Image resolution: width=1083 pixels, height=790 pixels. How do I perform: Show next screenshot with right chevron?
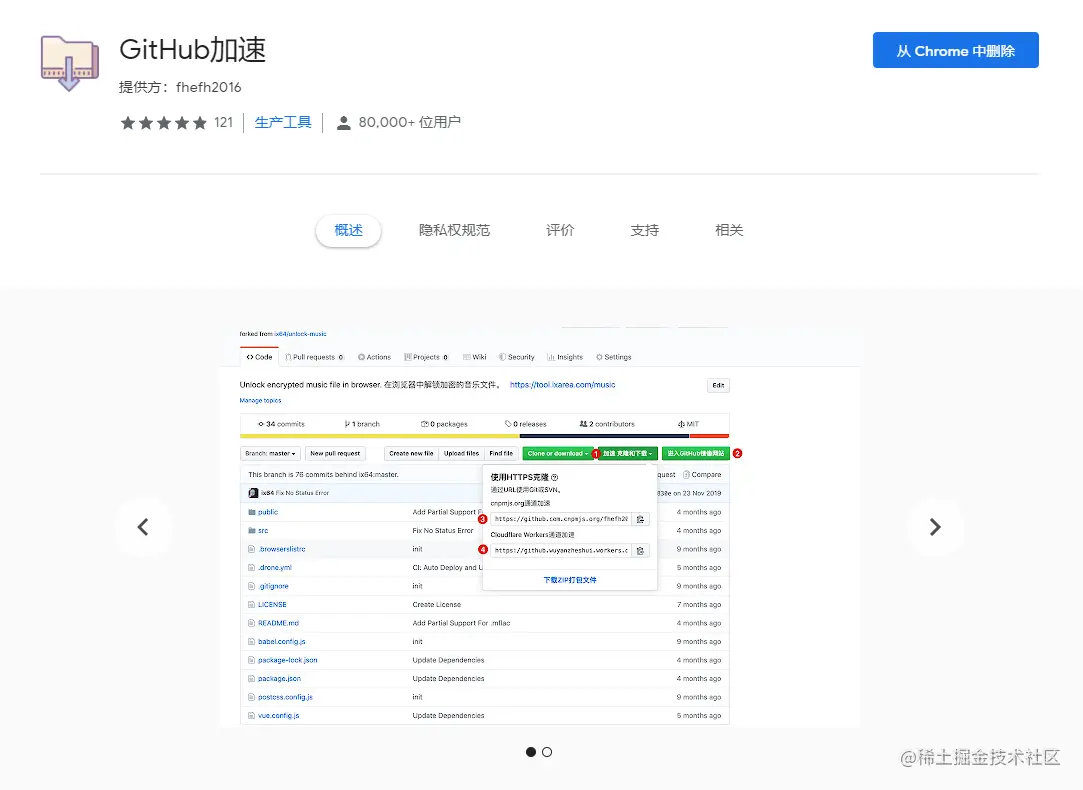coord(935,527)
